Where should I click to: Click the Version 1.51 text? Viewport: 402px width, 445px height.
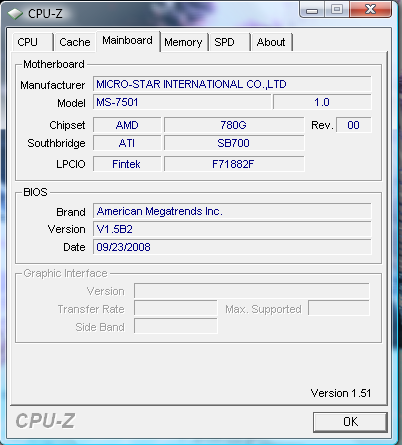click(x=341, y=393)
